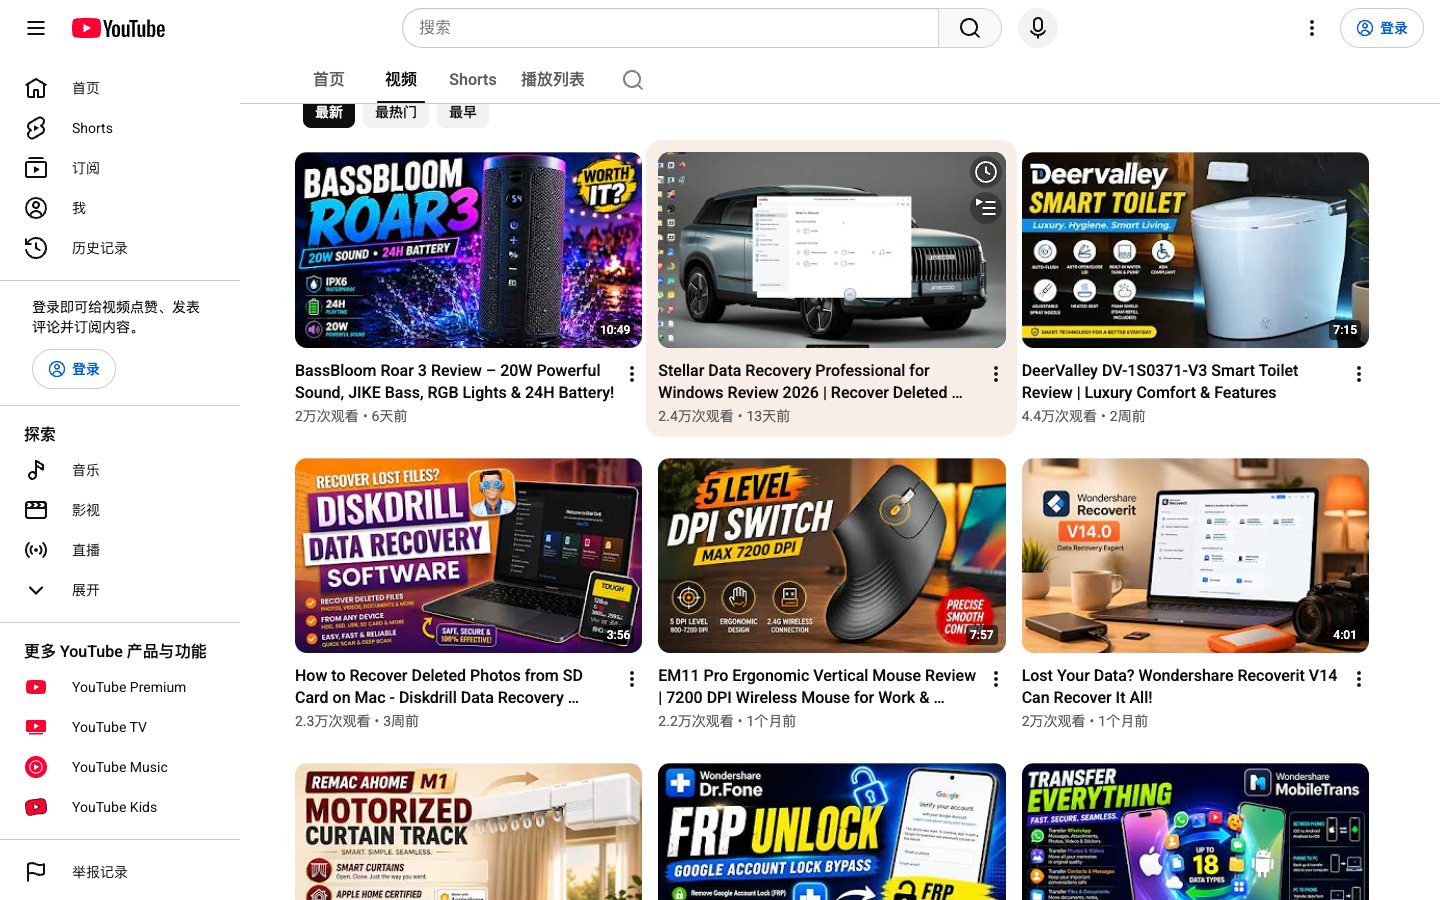Image resolution: width=1440 pixels, height=900 pixels.
Task: Open the settings three-dot menu
Action: pyautogui.click(x=1312, y=28)
